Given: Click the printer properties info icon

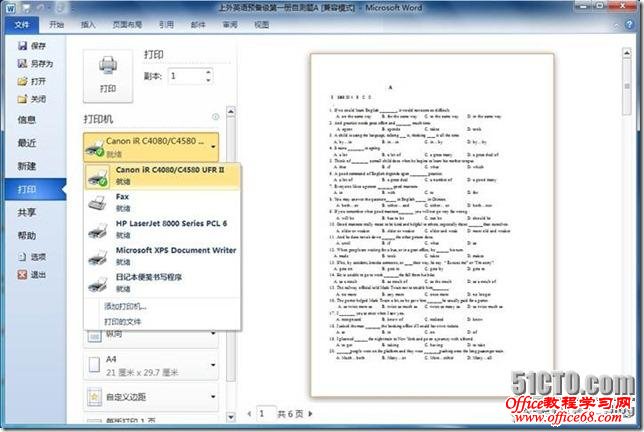Looking at the screenshot, I should click(x=215, y=117).
